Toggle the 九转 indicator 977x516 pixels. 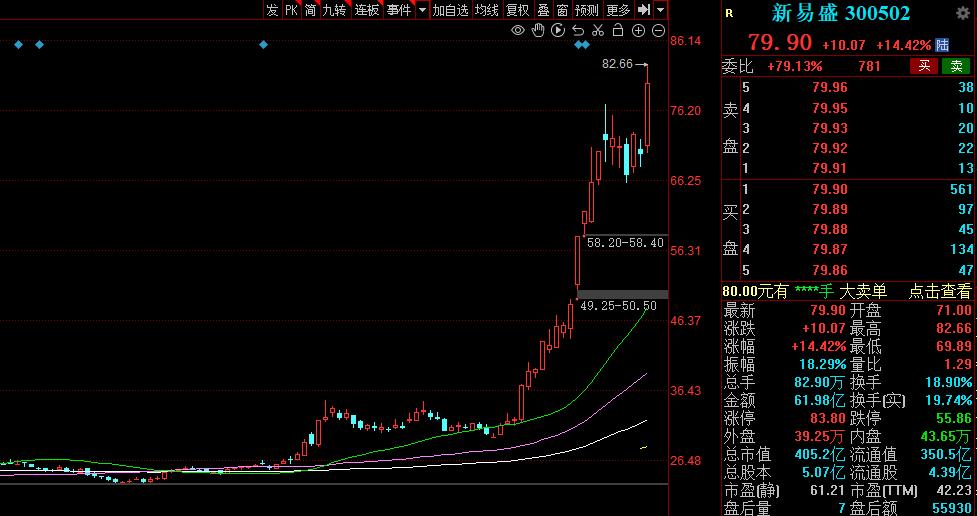point(335,9)
